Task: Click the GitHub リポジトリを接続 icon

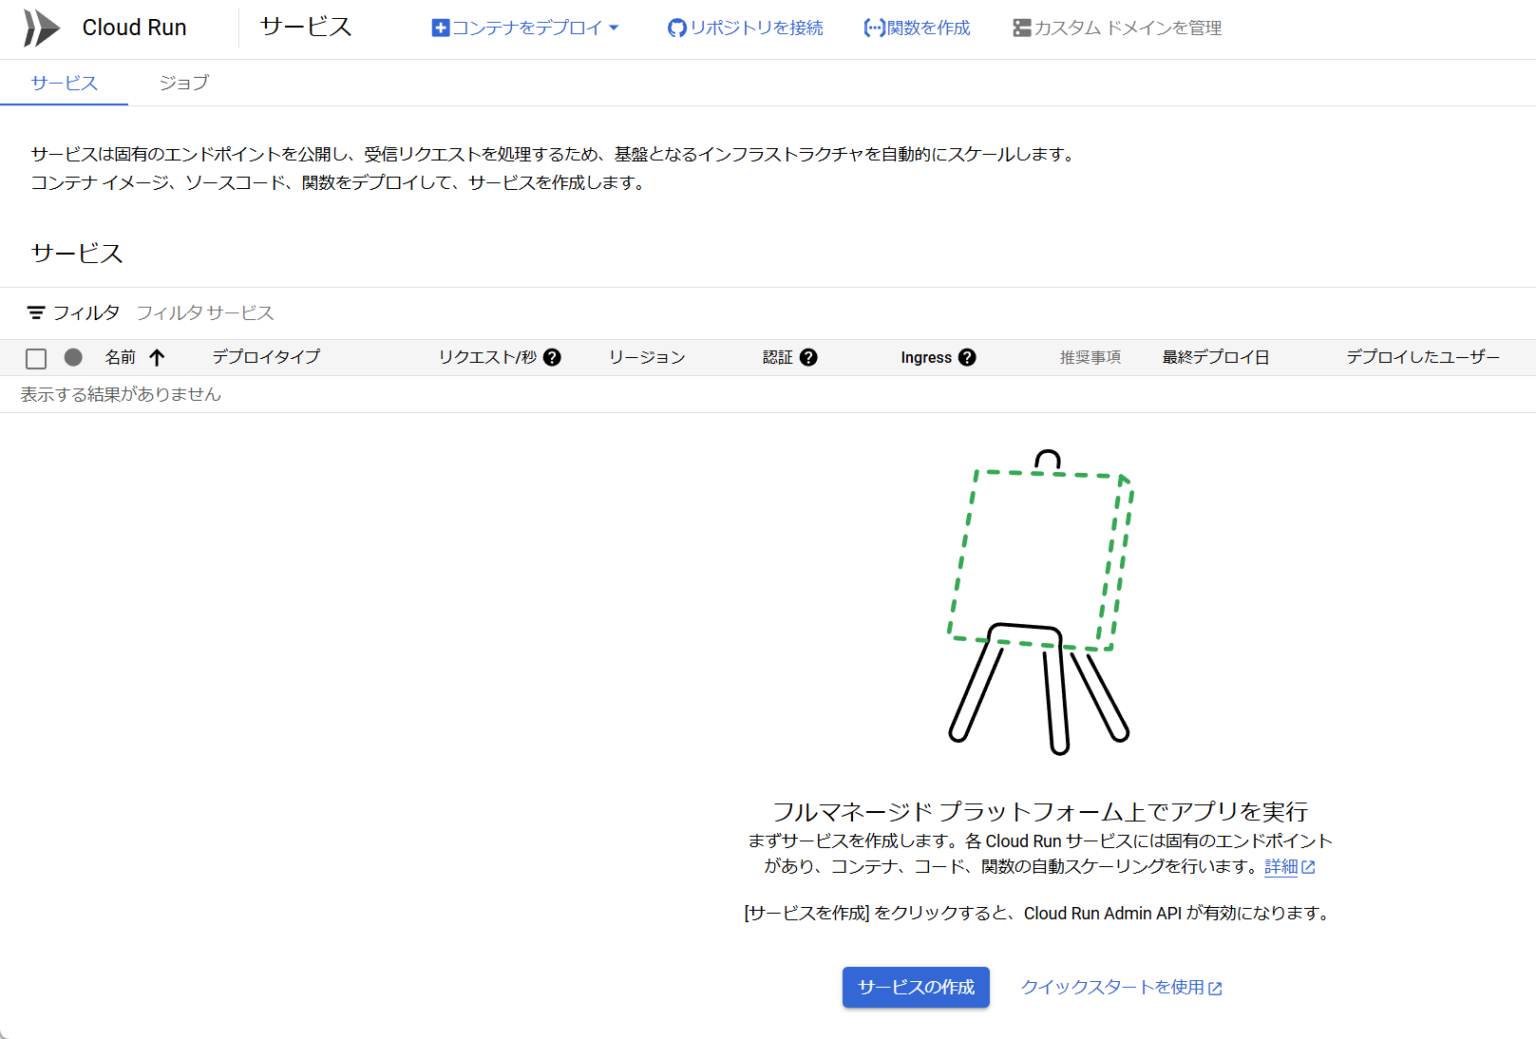Action: [677, 27]
